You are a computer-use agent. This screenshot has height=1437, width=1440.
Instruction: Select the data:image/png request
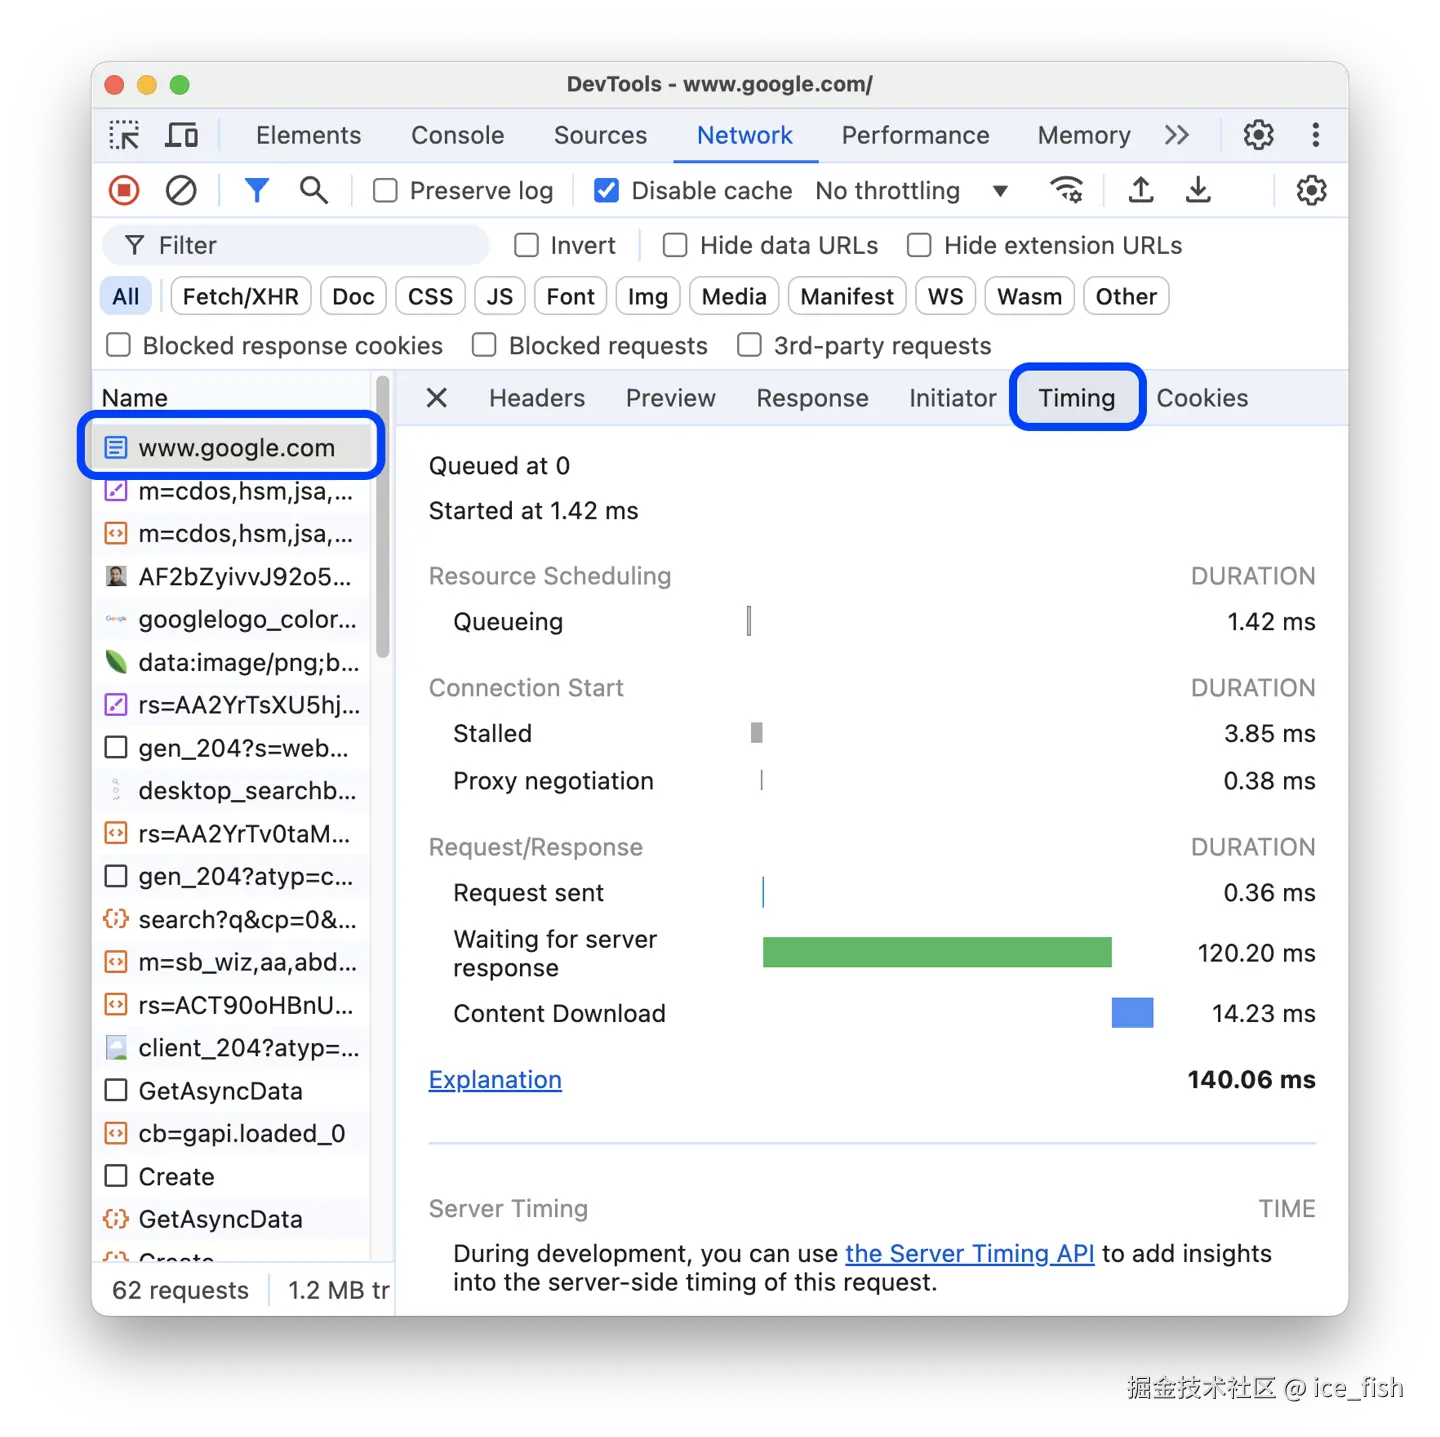(231, 663)
